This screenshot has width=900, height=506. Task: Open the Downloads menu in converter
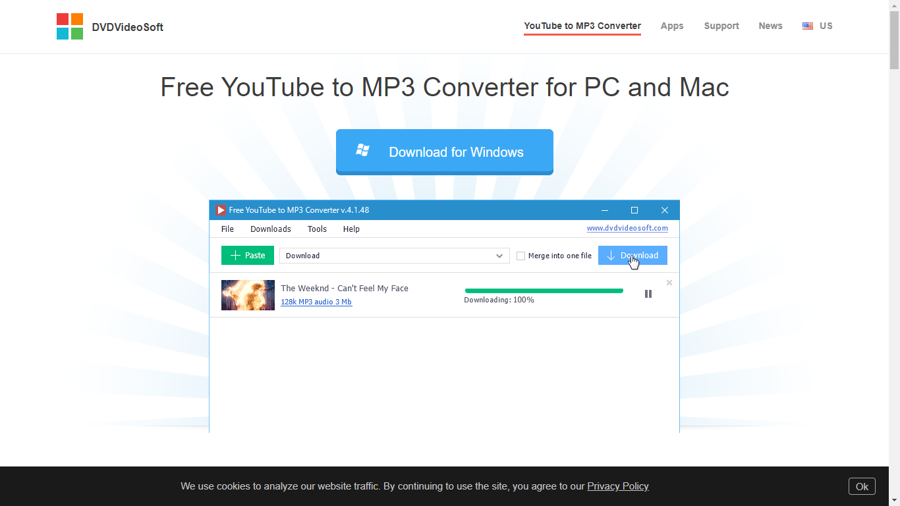pyautogui.click(x=270, y=229)
